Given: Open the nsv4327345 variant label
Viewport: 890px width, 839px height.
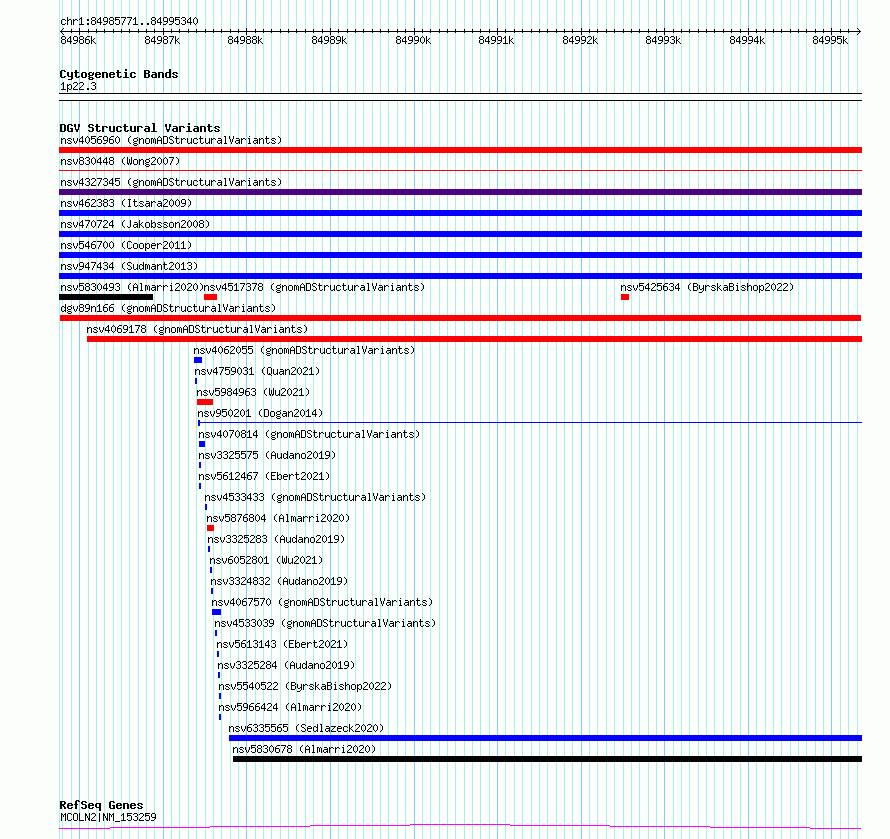Looking at the screenshot, I should pos(171,182).
